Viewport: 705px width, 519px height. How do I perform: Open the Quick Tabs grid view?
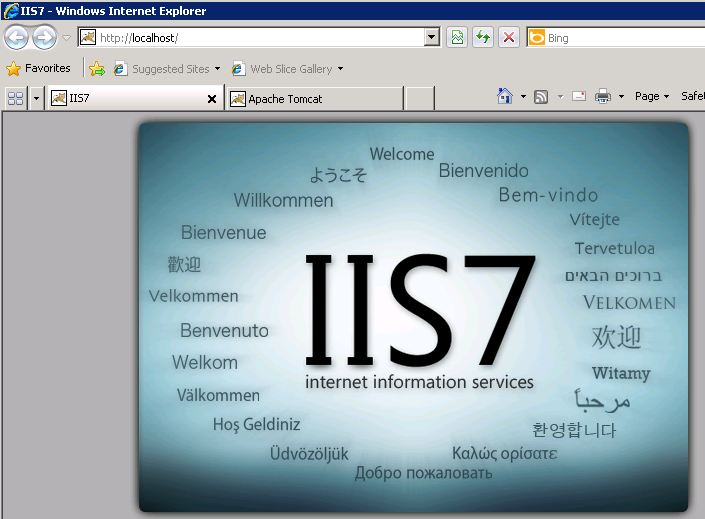coord(16,98)
